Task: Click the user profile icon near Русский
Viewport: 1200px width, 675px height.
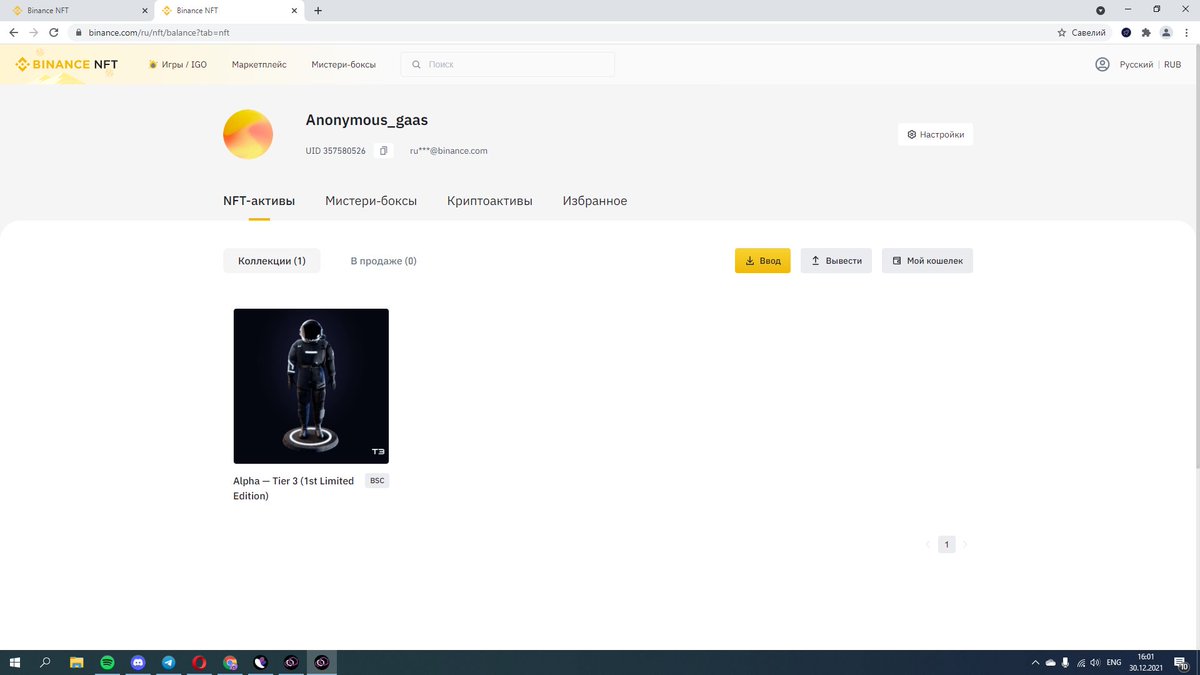Action: coord(1101,63)
